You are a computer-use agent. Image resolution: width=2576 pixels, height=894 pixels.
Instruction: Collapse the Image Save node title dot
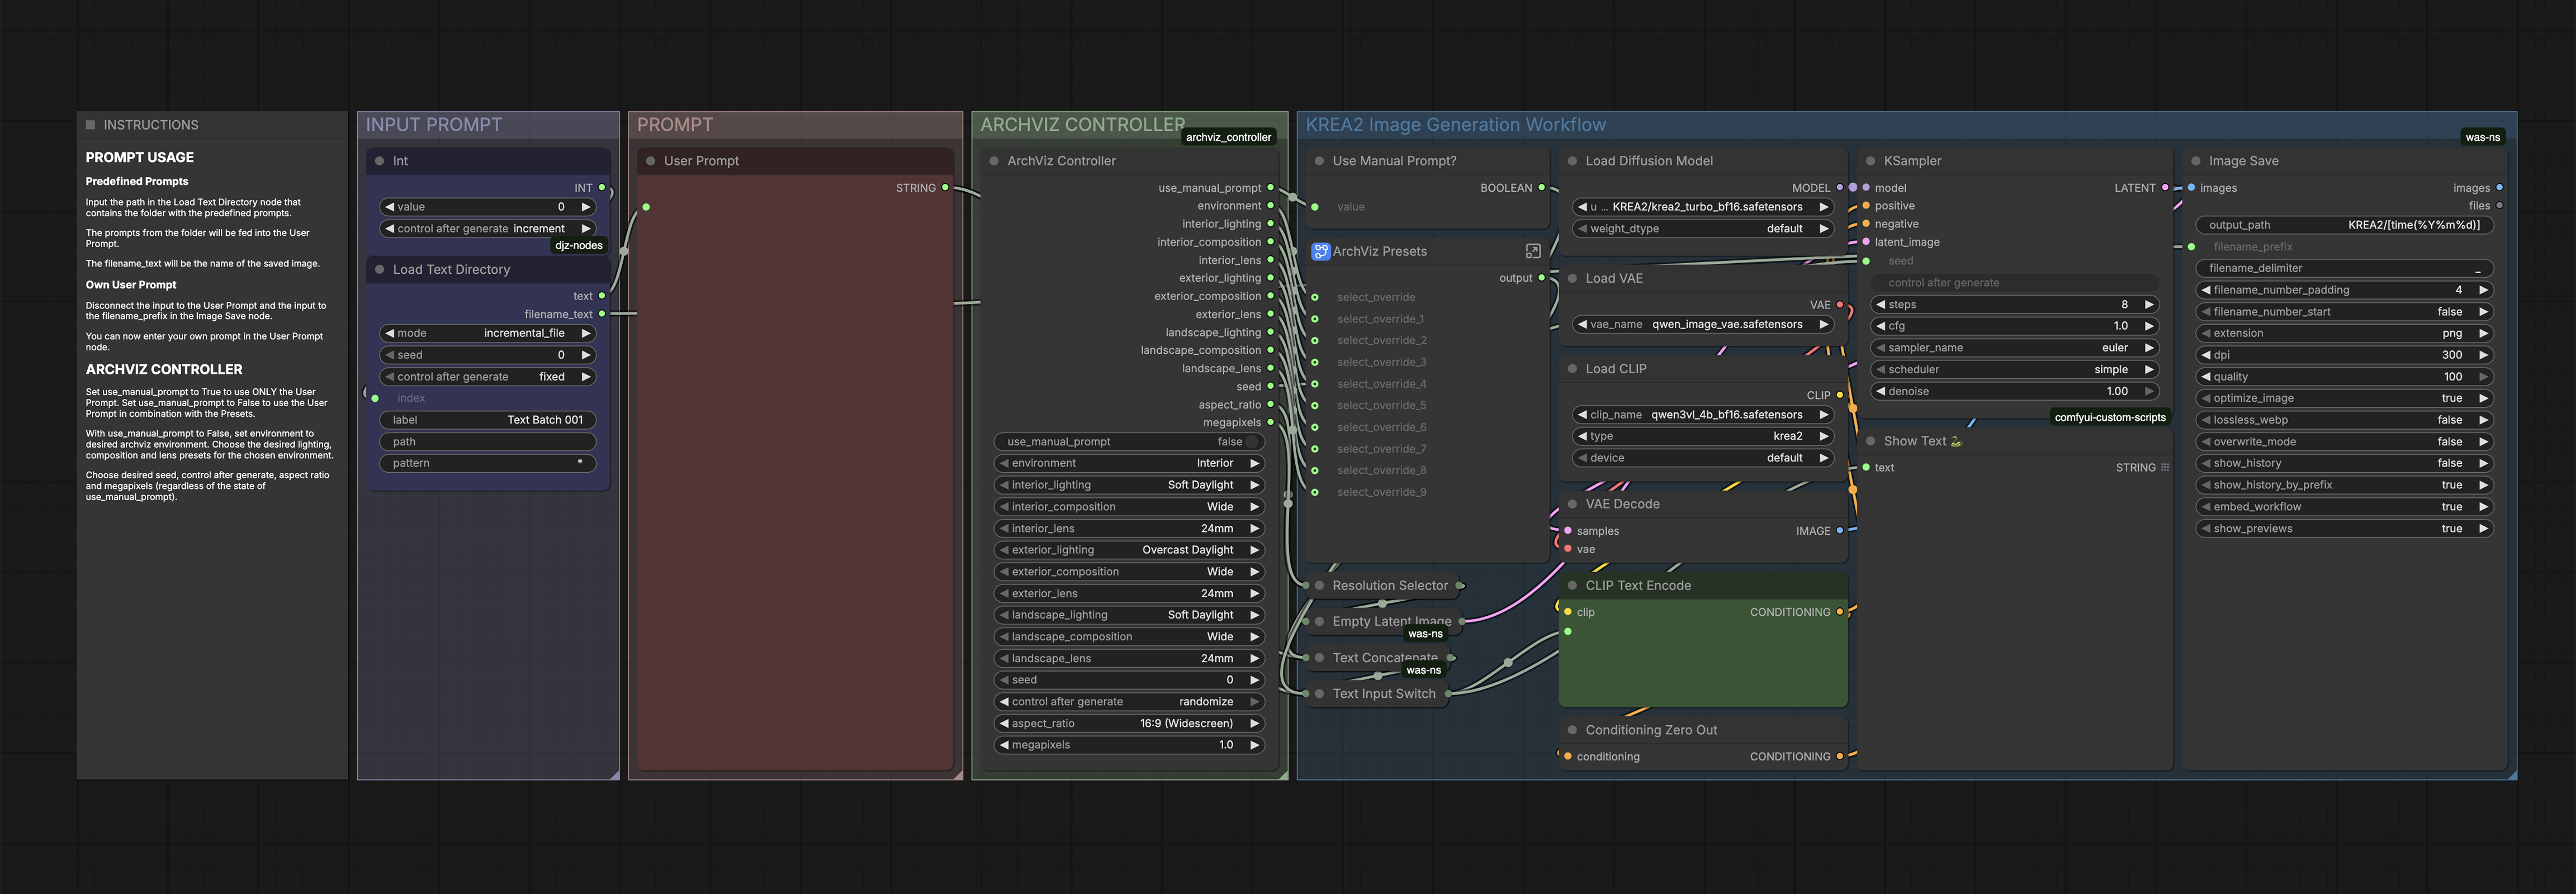click(2196, 161)
